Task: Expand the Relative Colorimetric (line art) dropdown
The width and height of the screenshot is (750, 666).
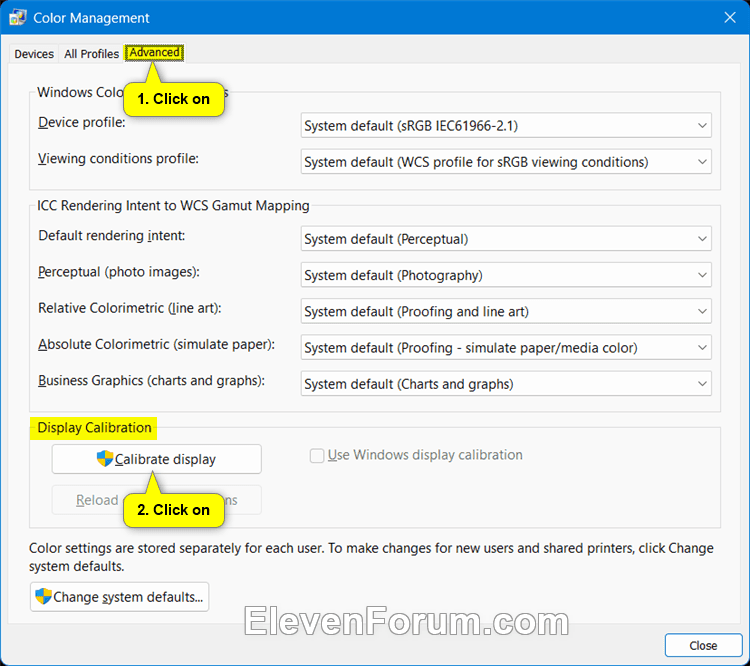Action: click(x=506, y=311)
